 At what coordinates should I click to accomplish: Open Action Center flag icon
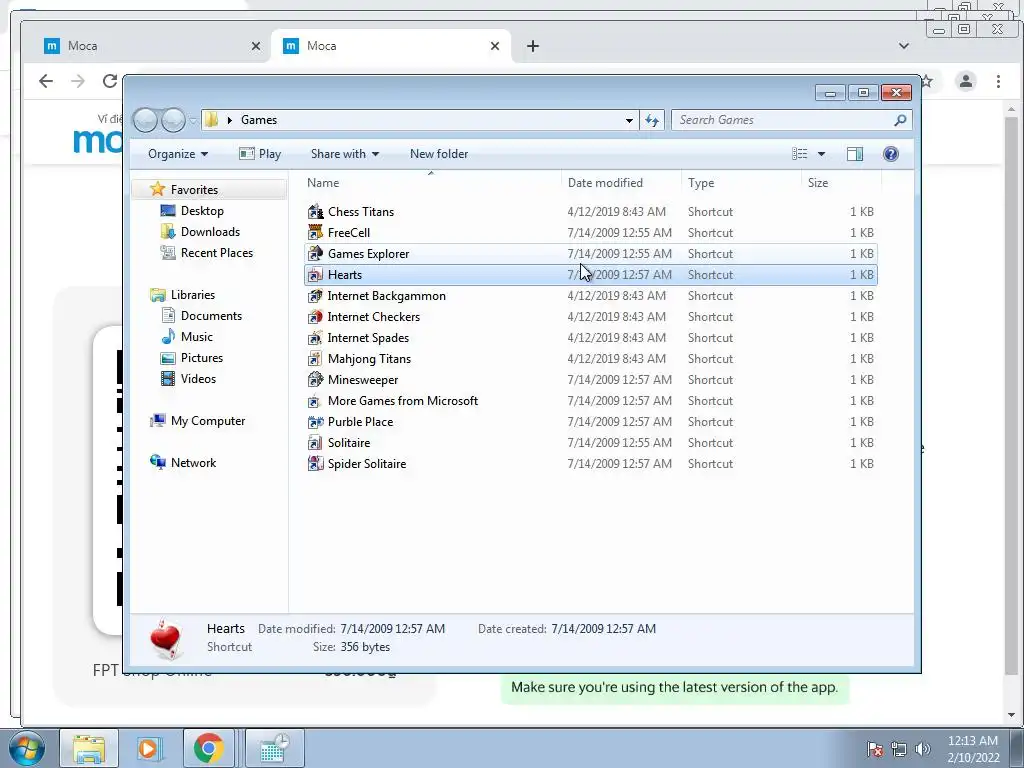click(874, 749)
